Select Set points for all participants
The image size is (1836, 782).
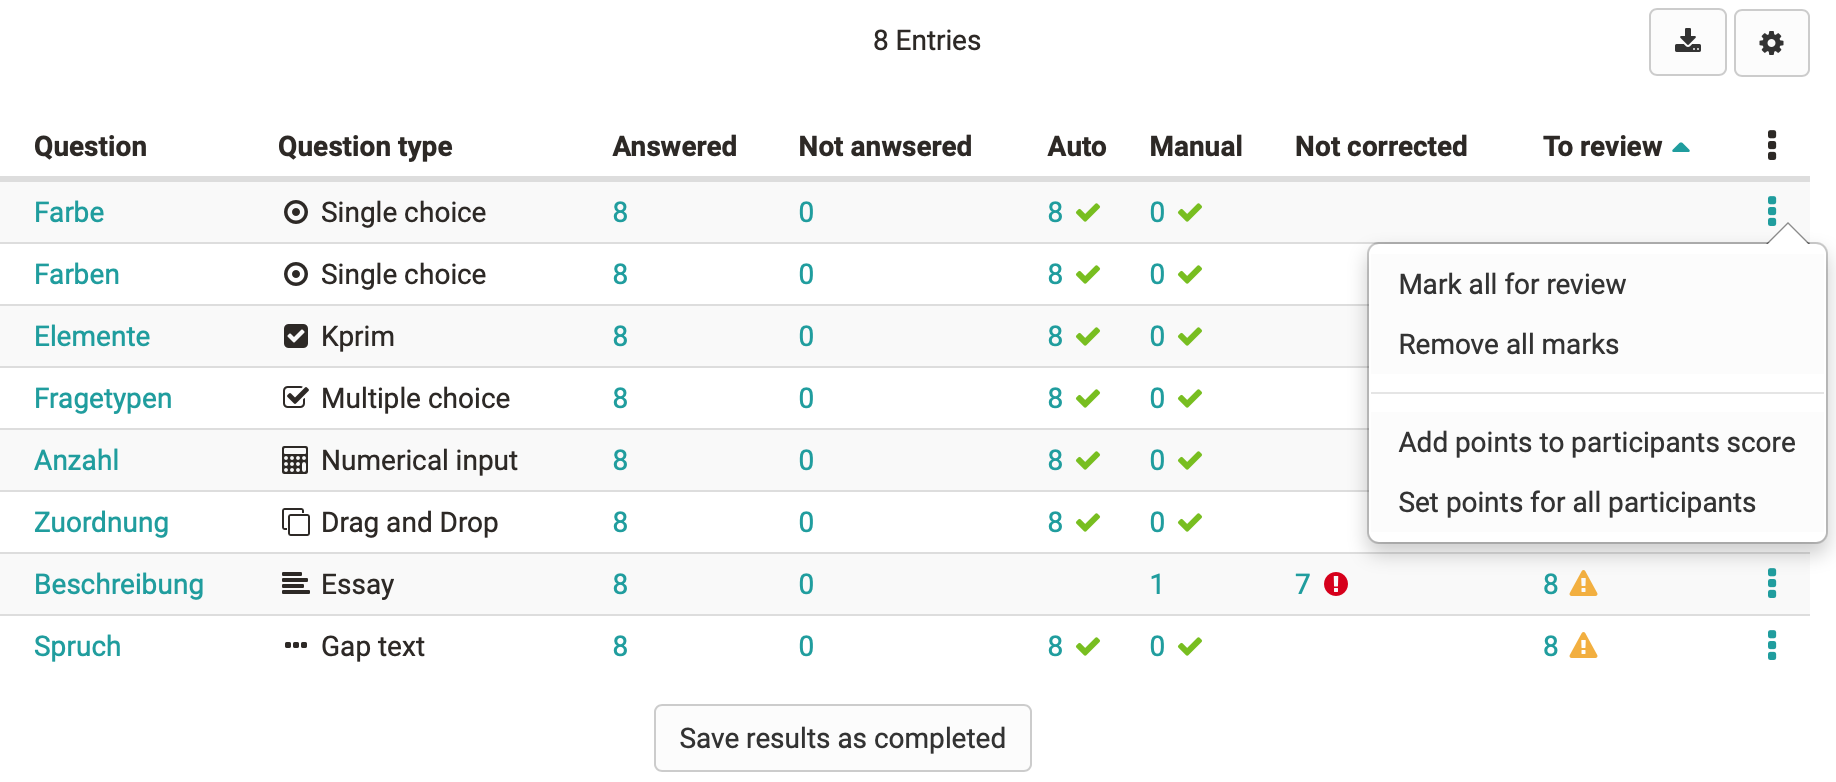pyautogui.click(x=1576, y=503)
